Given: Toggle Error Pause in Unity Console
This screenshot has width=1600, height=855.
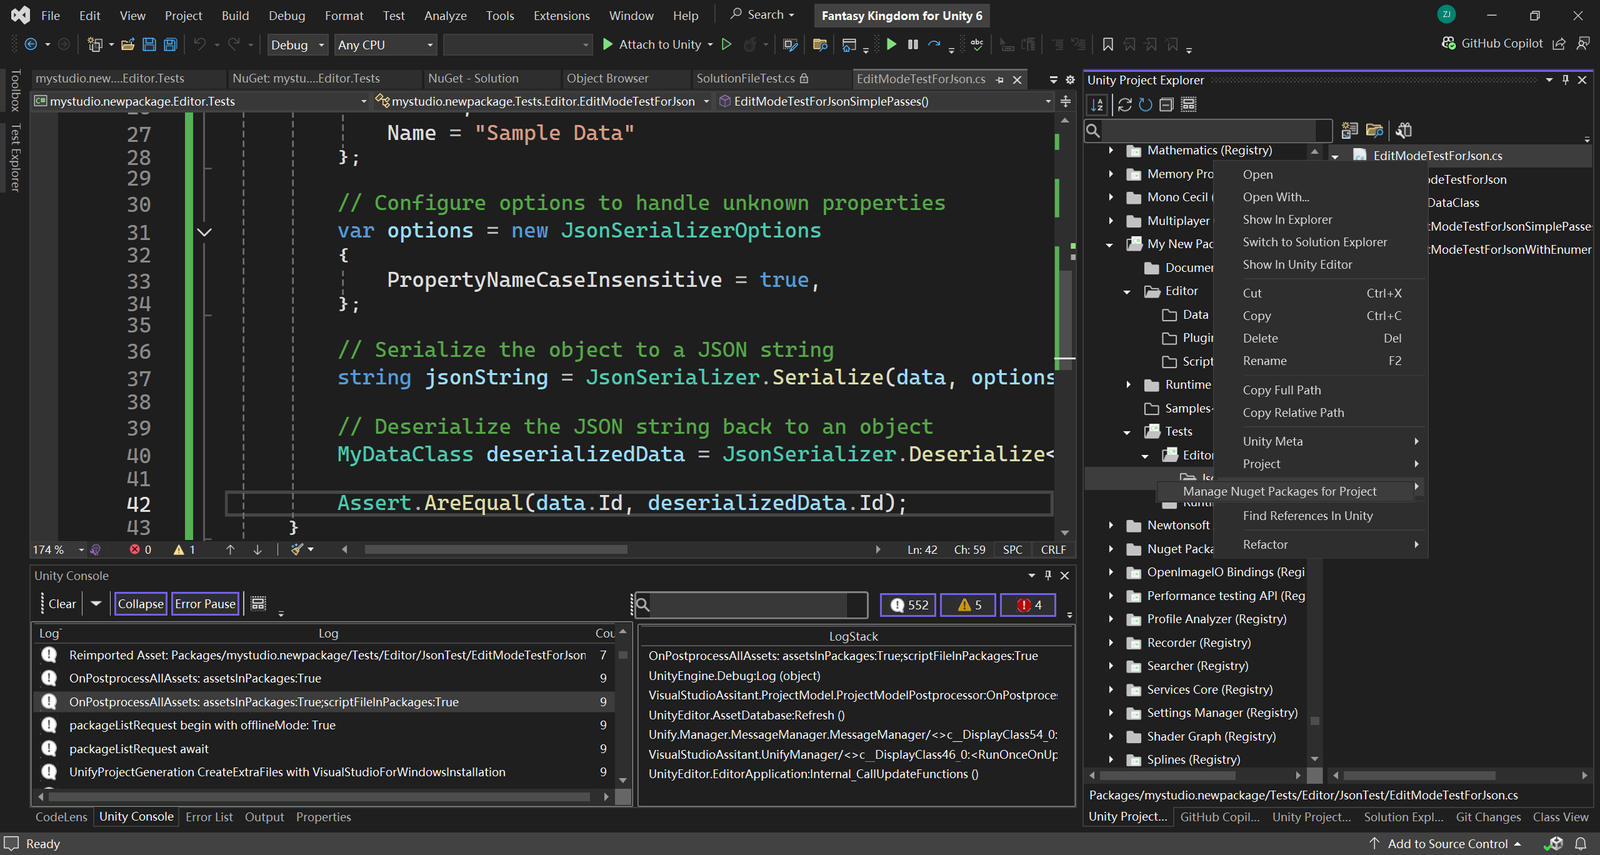Looking at the screenshot, I should [x=205, y=604].
